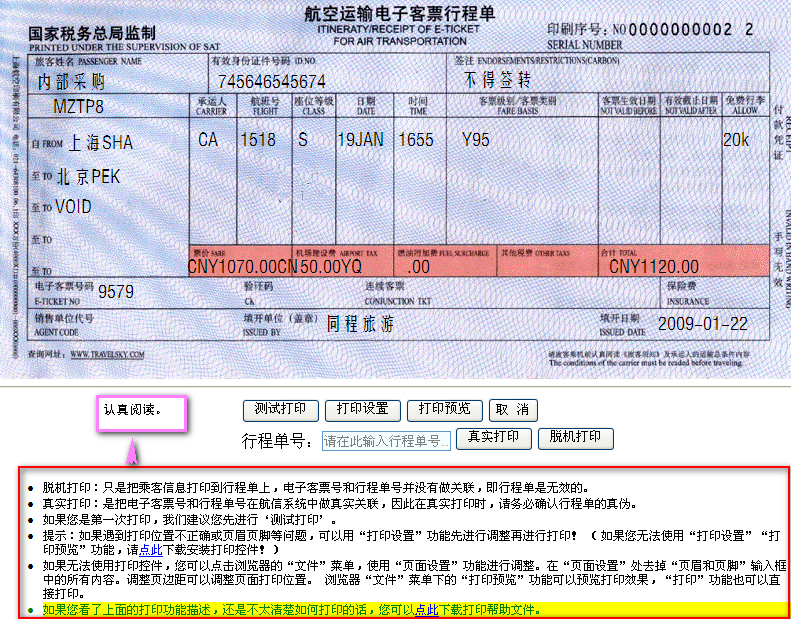791x619 pixels.
Task: Click airport tax 50.00YQ
Action: pos(331,266)
